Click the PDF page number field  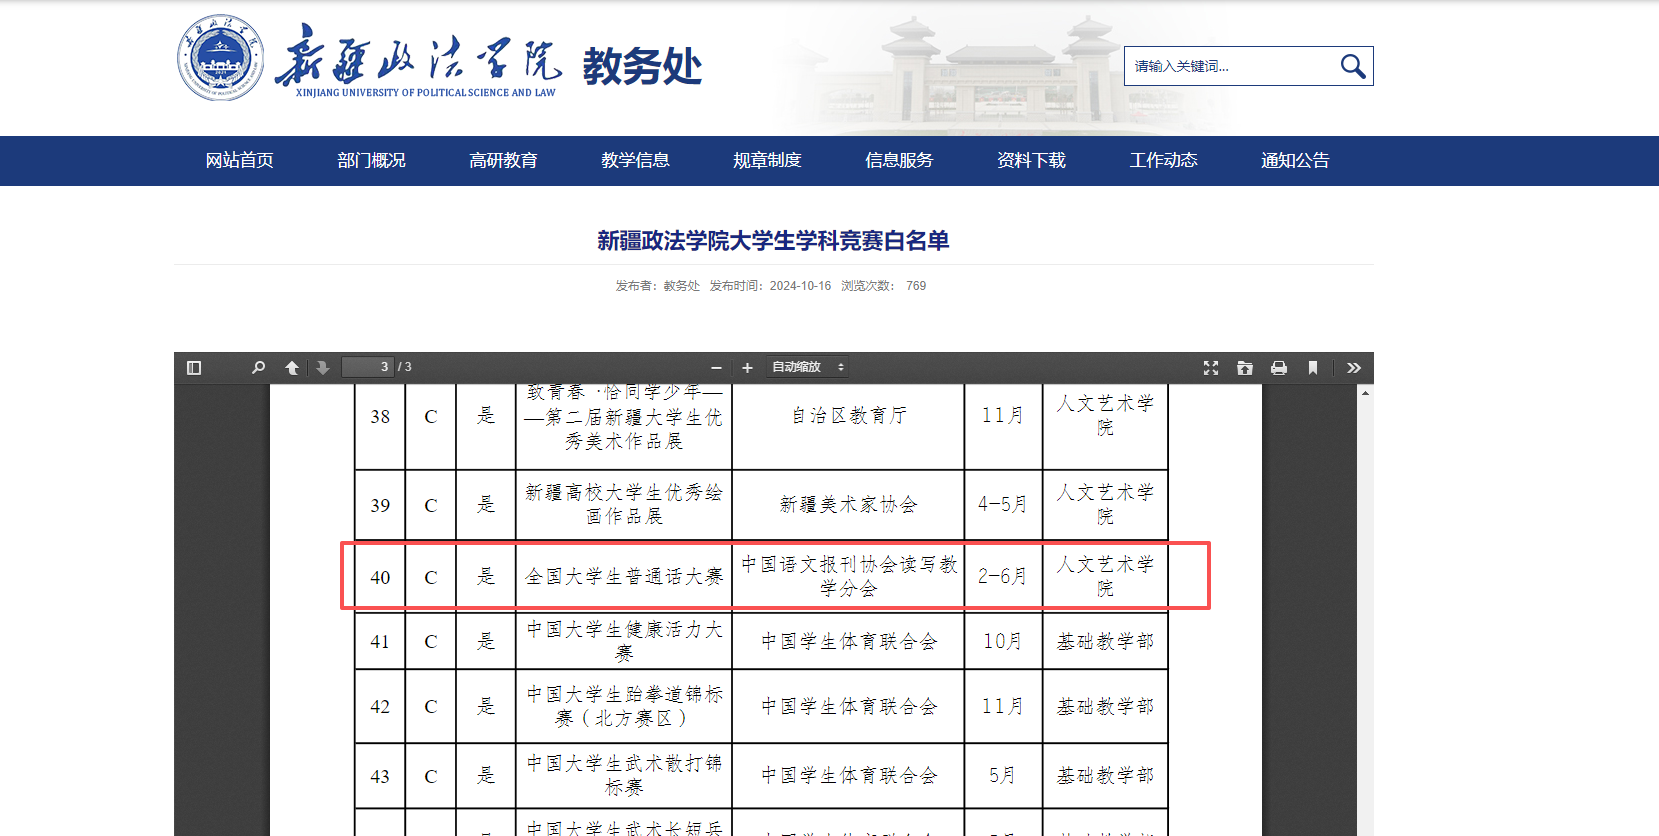coord(368,367)
